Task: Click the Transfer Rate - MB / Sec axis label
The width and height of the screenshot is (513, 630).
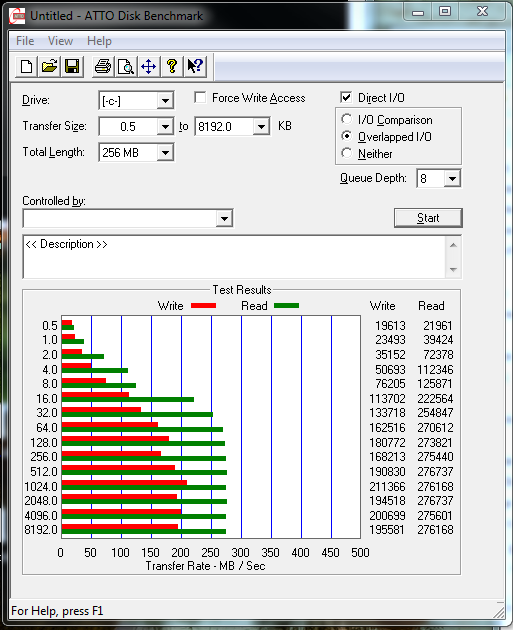Action: click(205, 566)
